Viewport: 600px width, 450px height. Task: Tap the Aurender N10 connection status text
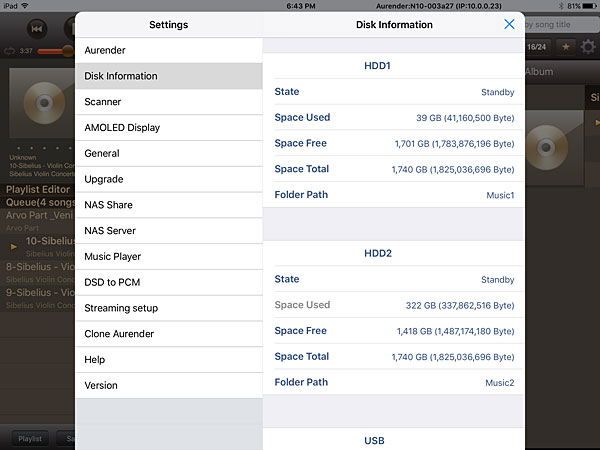439,6
